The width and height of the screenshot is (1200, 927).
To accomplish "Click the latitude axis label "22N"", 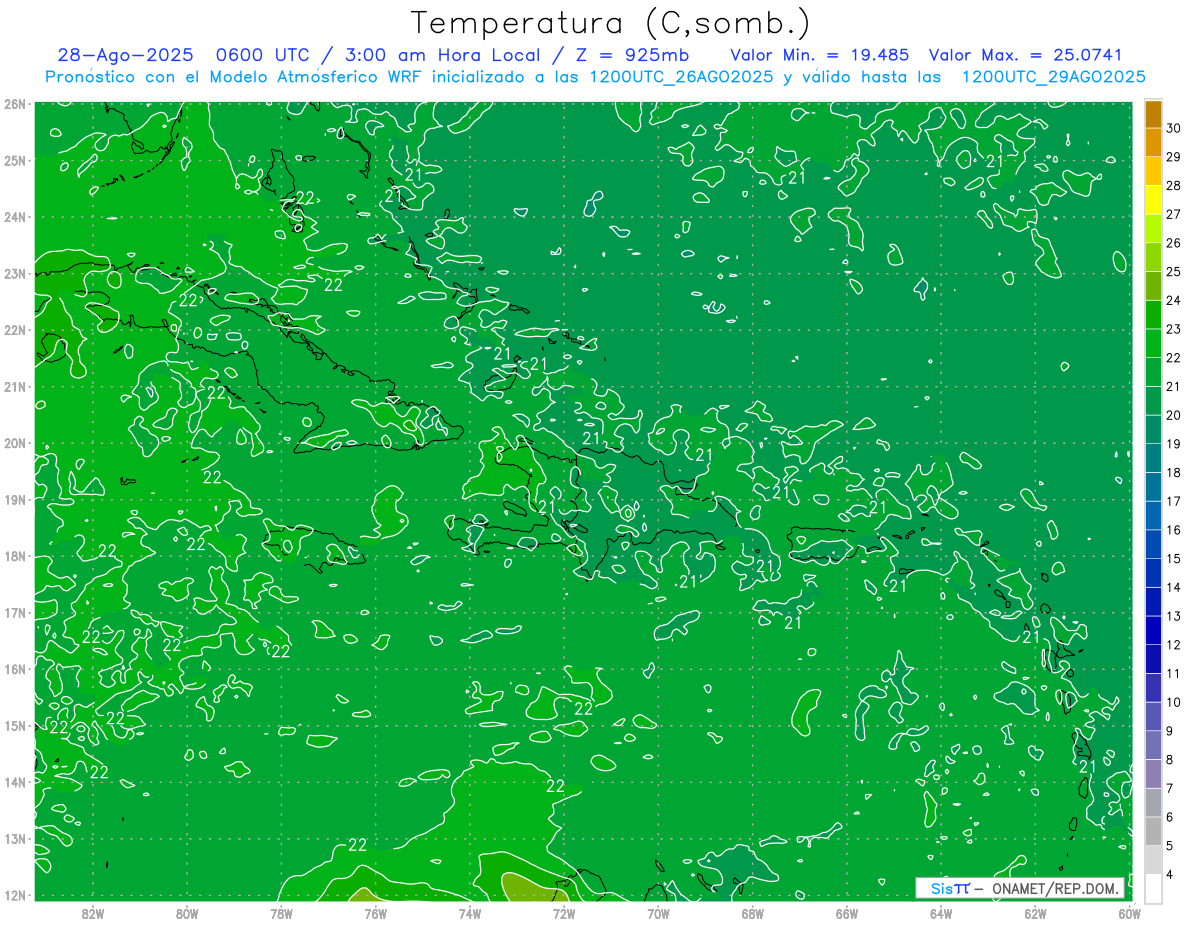I will (x=14, y=330).
